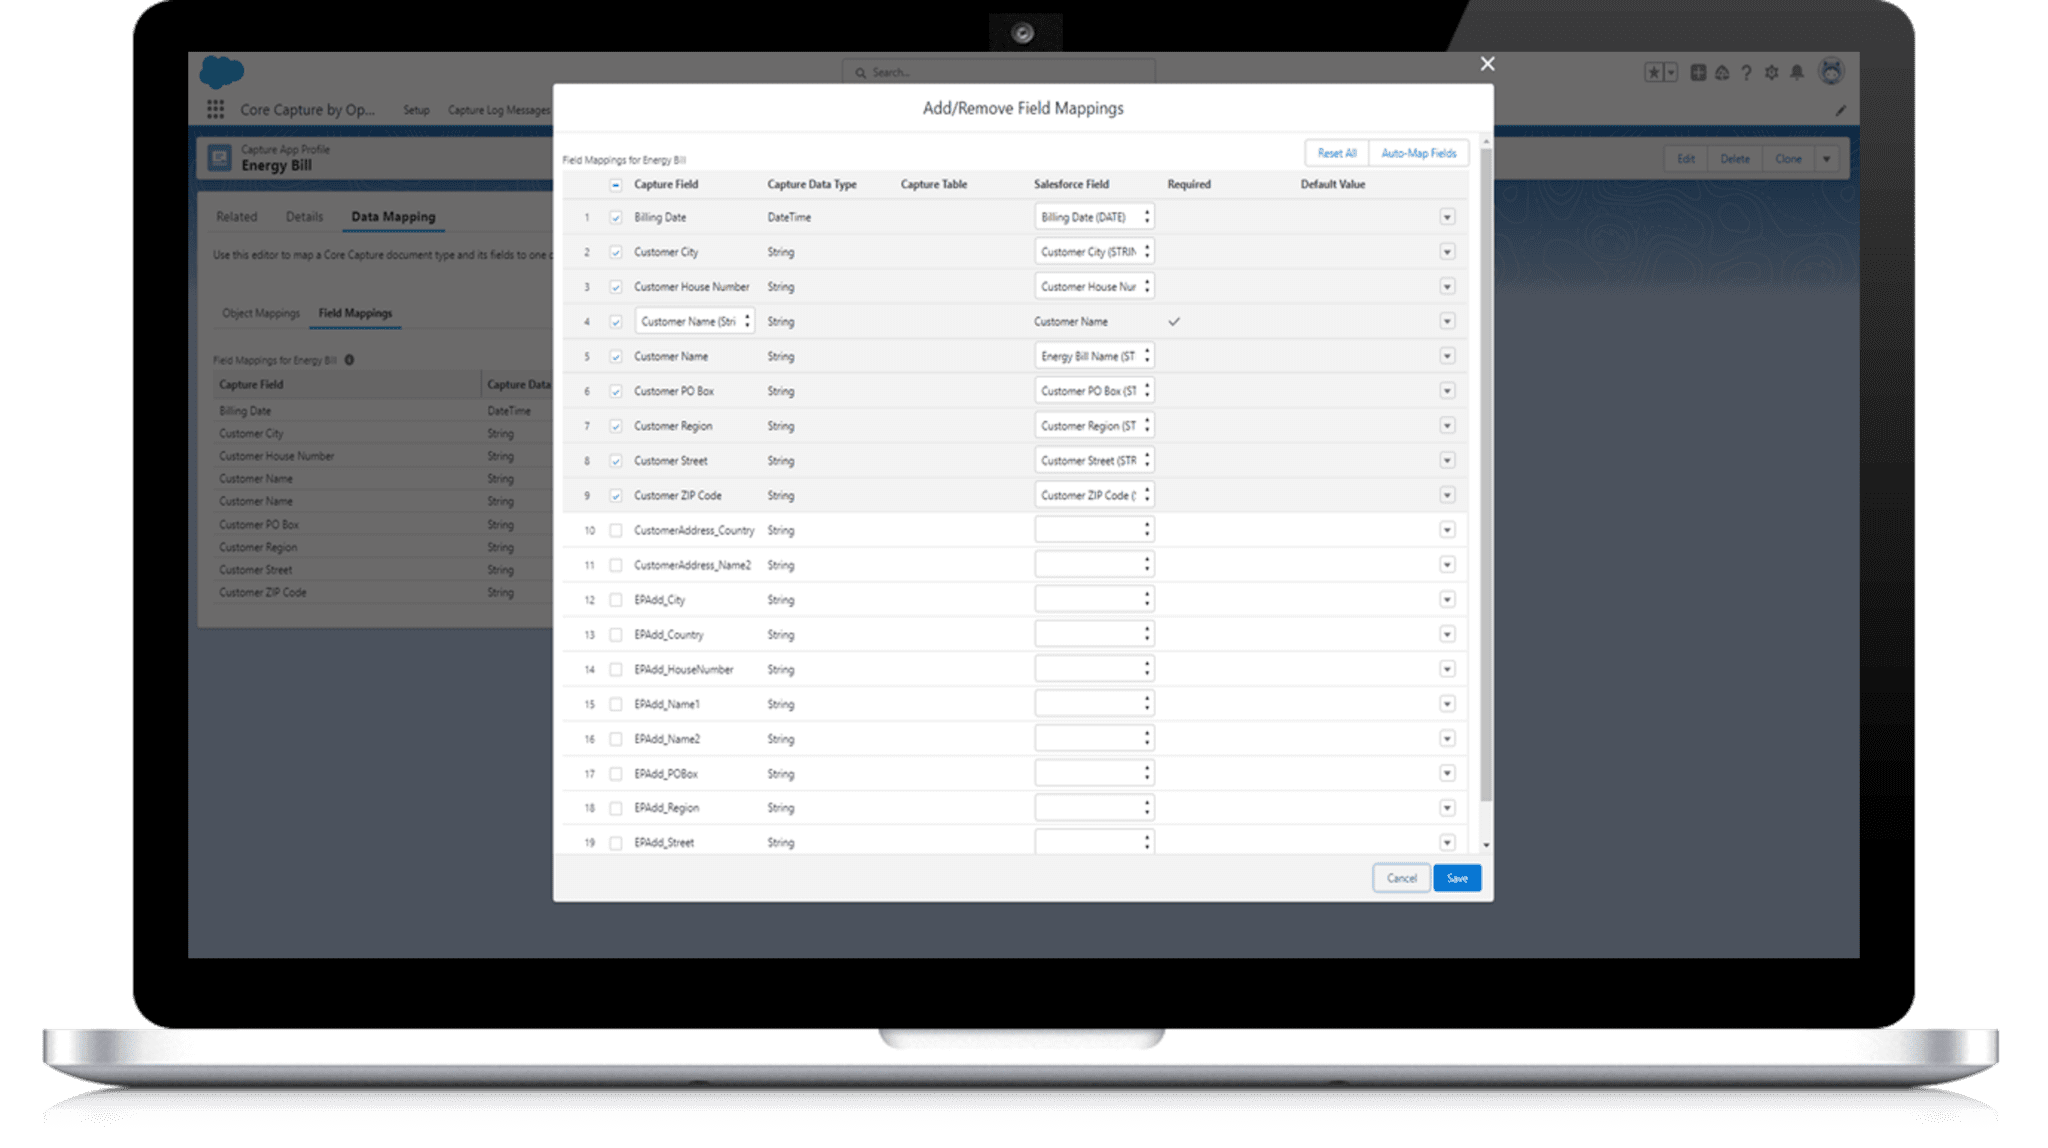Click the Trailhead-style add icon in header
The image size is (2048, 1148).
coord(1697,72)
